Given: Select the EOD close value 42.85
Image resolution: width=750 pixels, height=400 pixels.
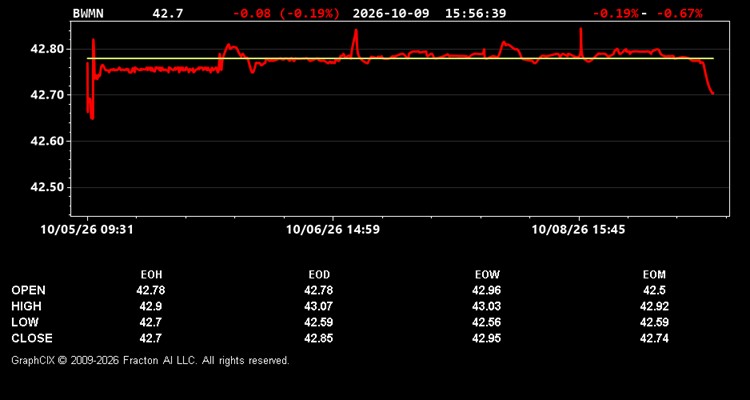Looking at the screenshot, I should coord(319,338).
